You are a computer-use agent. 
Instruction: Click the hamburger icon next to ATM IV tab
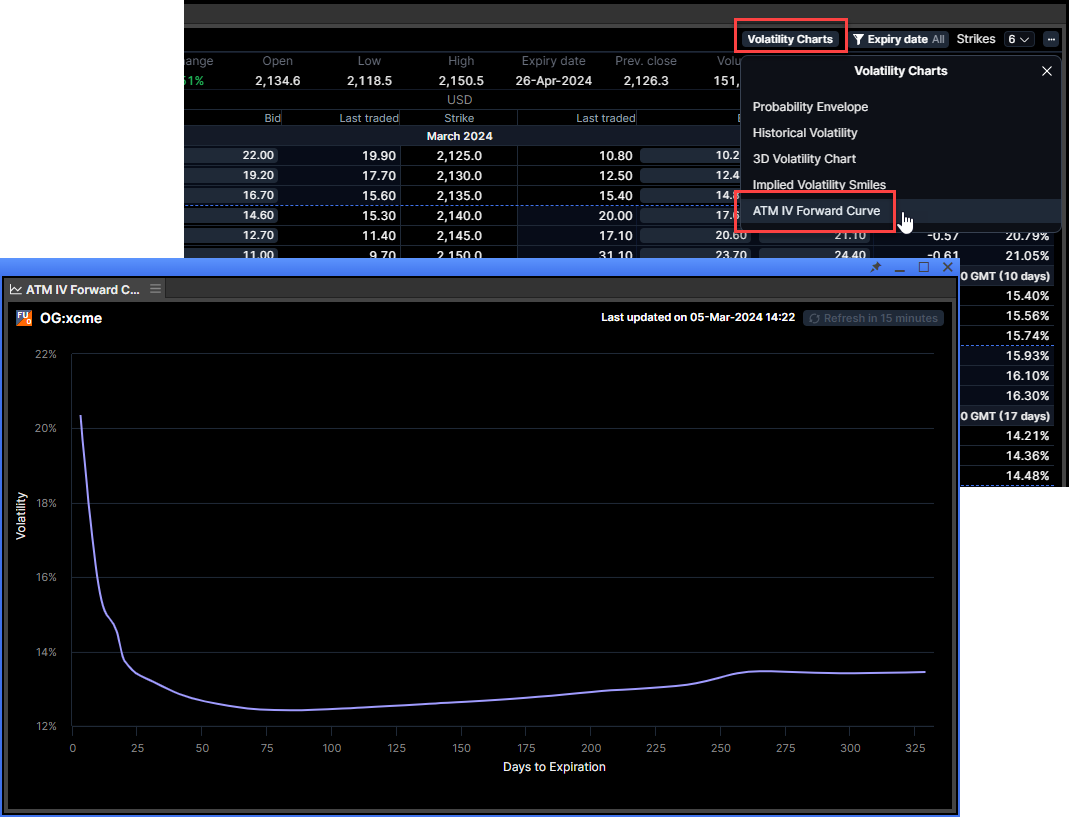pyautogui.click(x=156, y=288)
